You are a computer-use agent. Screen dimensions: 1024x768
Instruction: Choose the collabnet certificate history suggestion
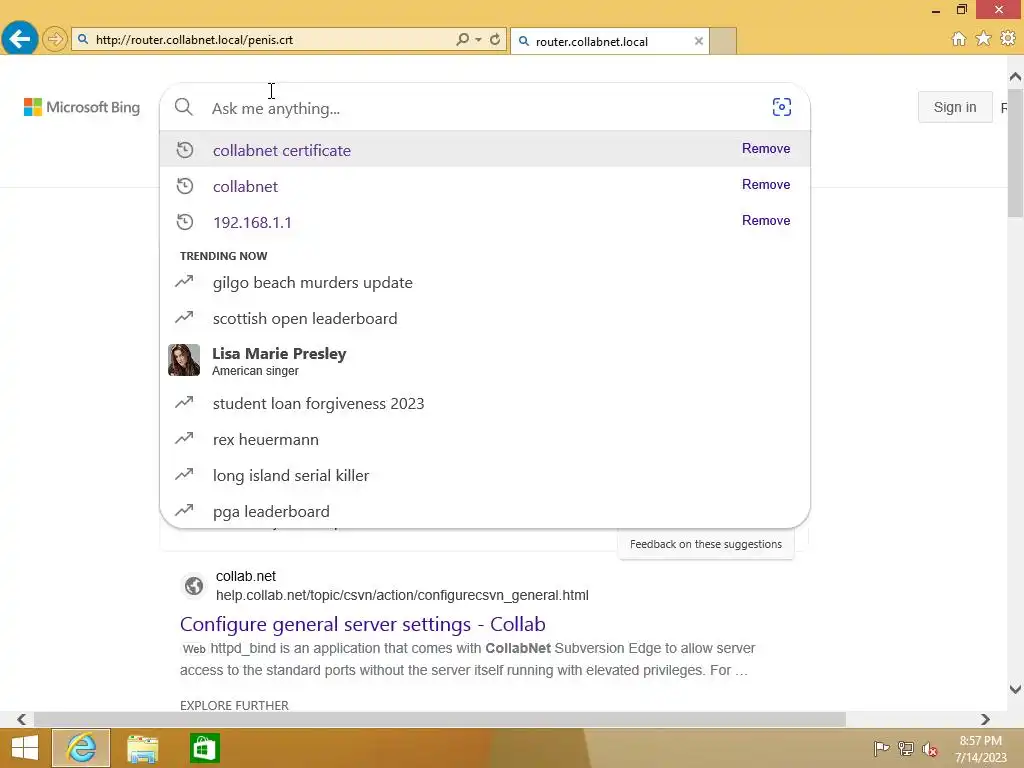485,150
